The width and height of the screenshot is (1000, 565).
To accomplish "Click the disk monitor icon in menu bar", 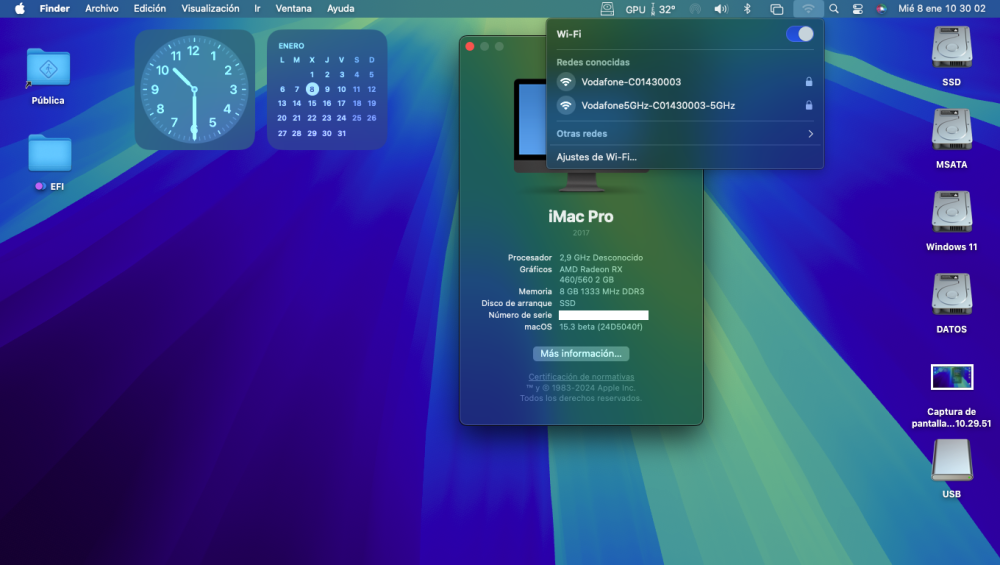I will [607, 9].
